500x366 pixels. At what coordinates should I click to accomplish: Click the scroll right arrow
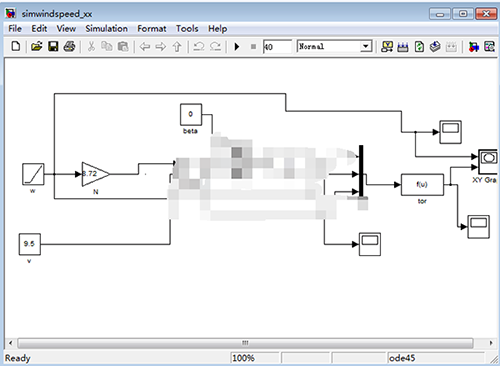click(x=491, y=343)
